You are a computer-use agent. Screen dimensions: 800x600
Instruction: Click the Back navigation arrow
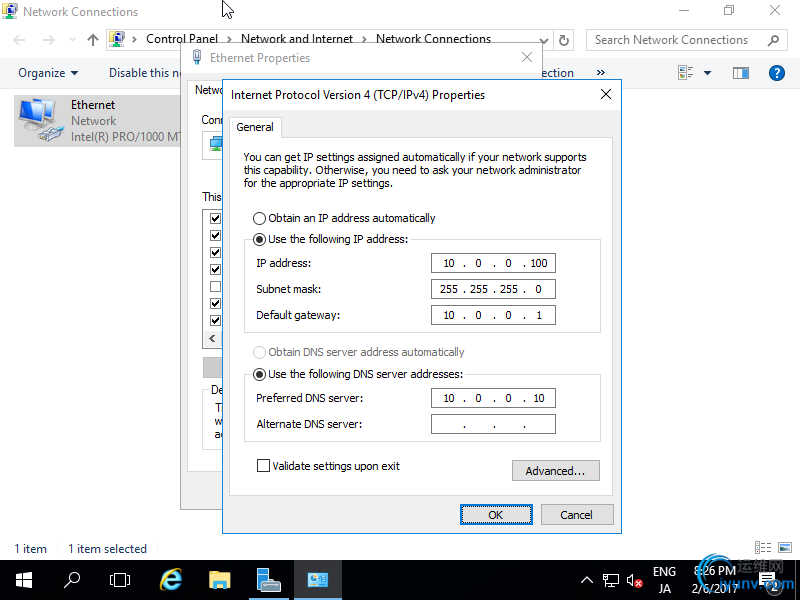pos(19,40)
